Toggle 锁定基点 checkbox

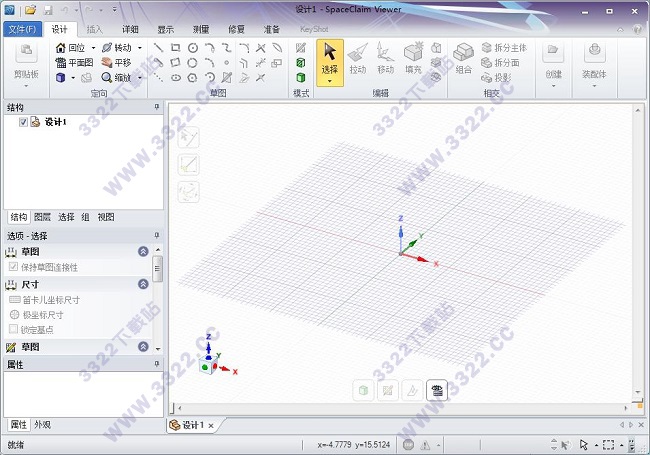(x=13, y=329)
